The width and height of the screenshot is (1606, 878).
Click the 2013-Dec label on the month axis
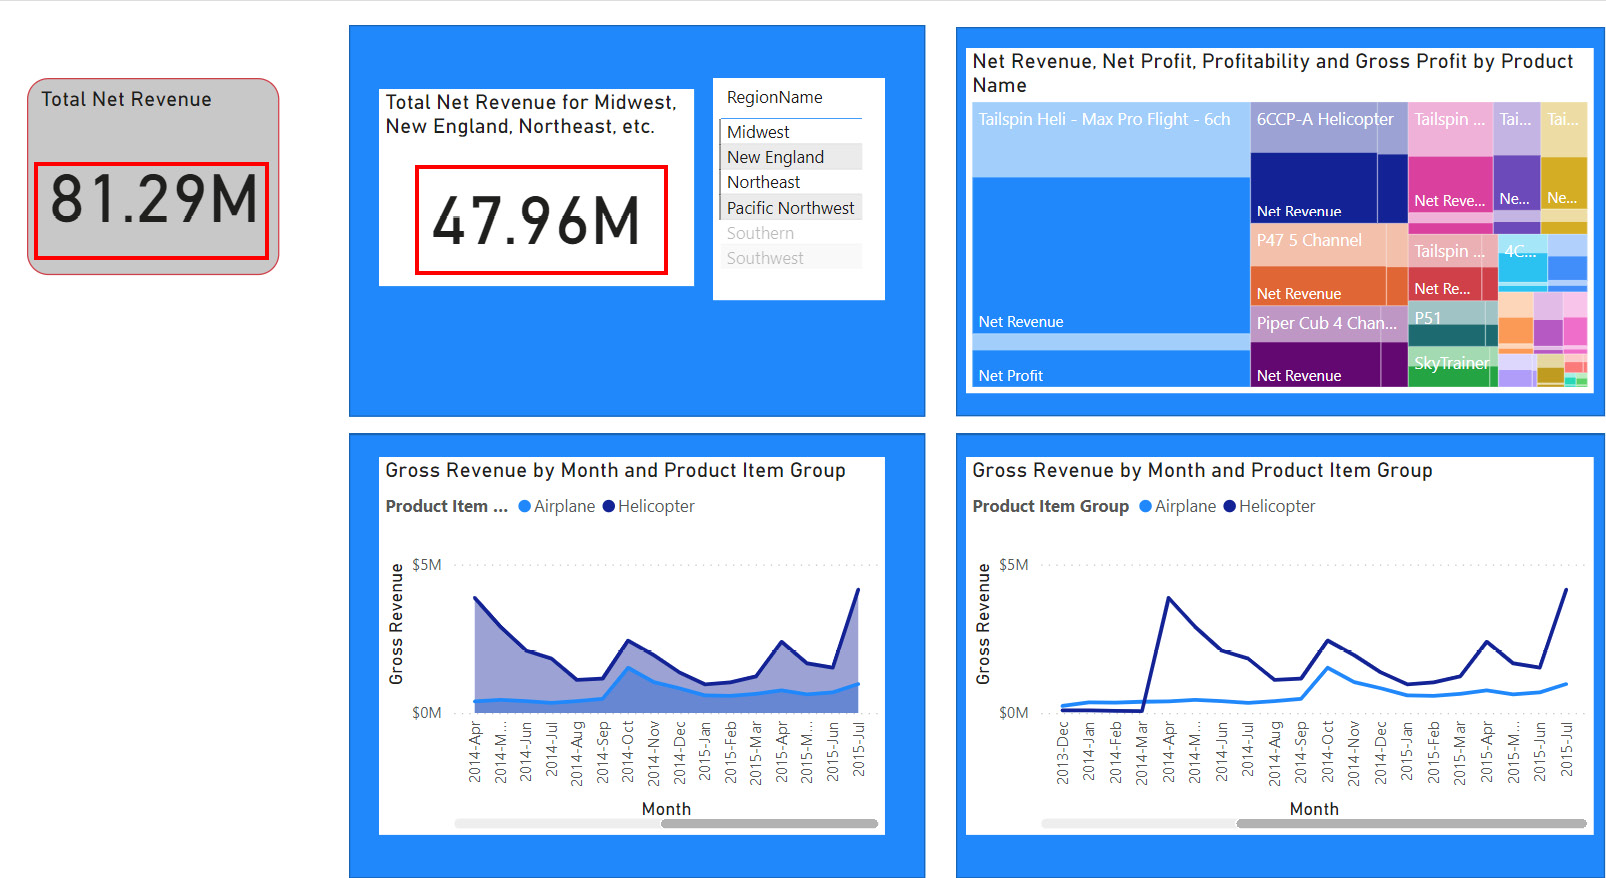point(1063,752)
